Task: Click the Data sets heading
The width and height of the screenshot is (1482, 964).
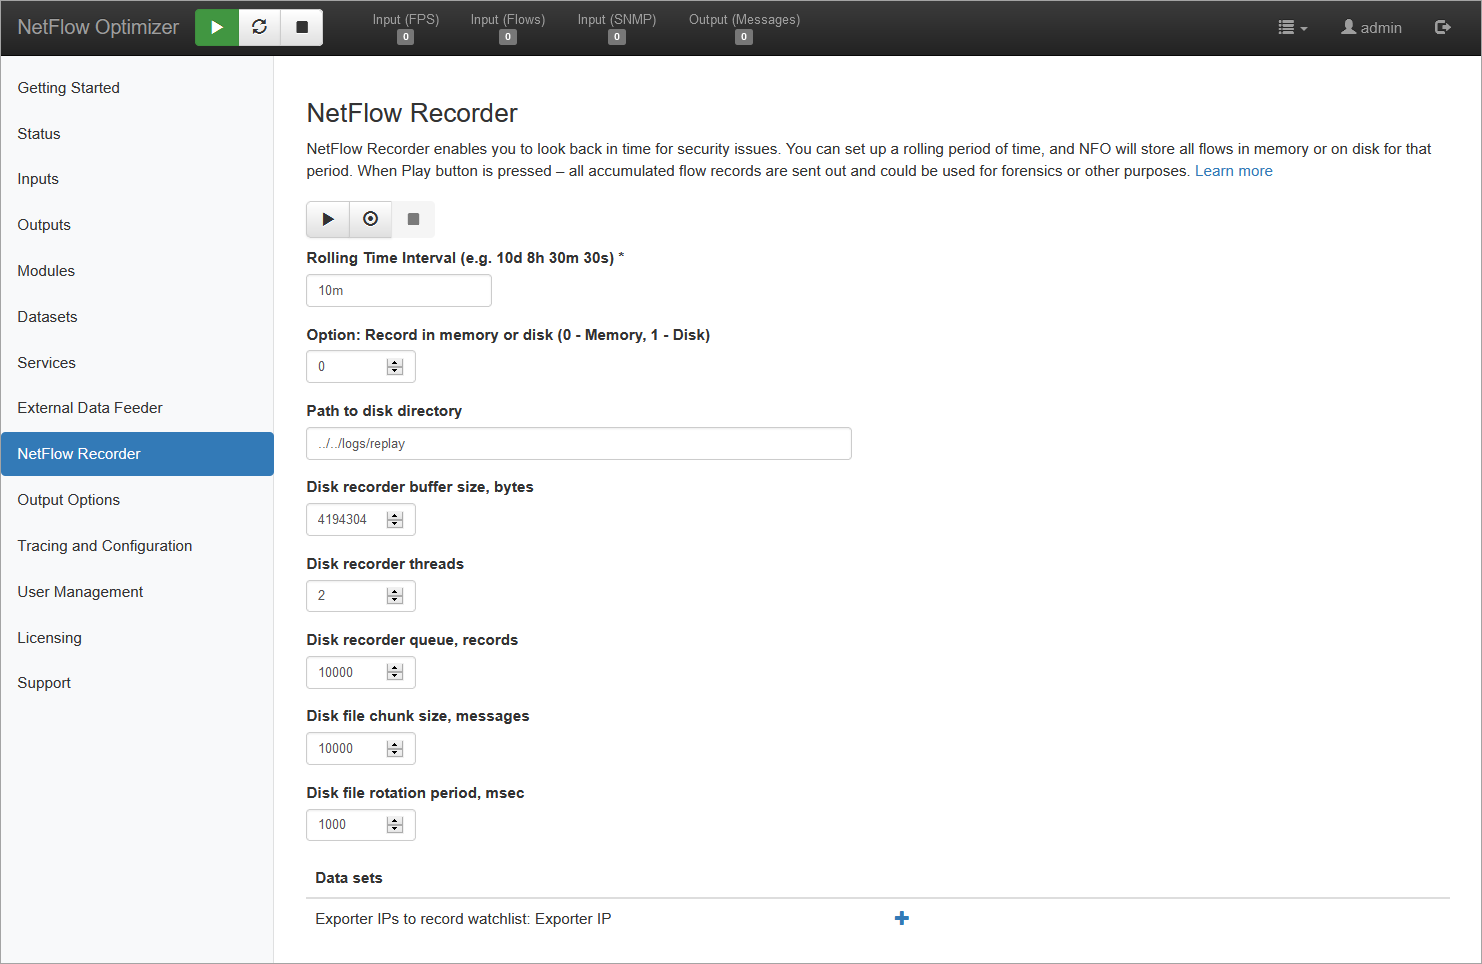Action: click(349, 878)
